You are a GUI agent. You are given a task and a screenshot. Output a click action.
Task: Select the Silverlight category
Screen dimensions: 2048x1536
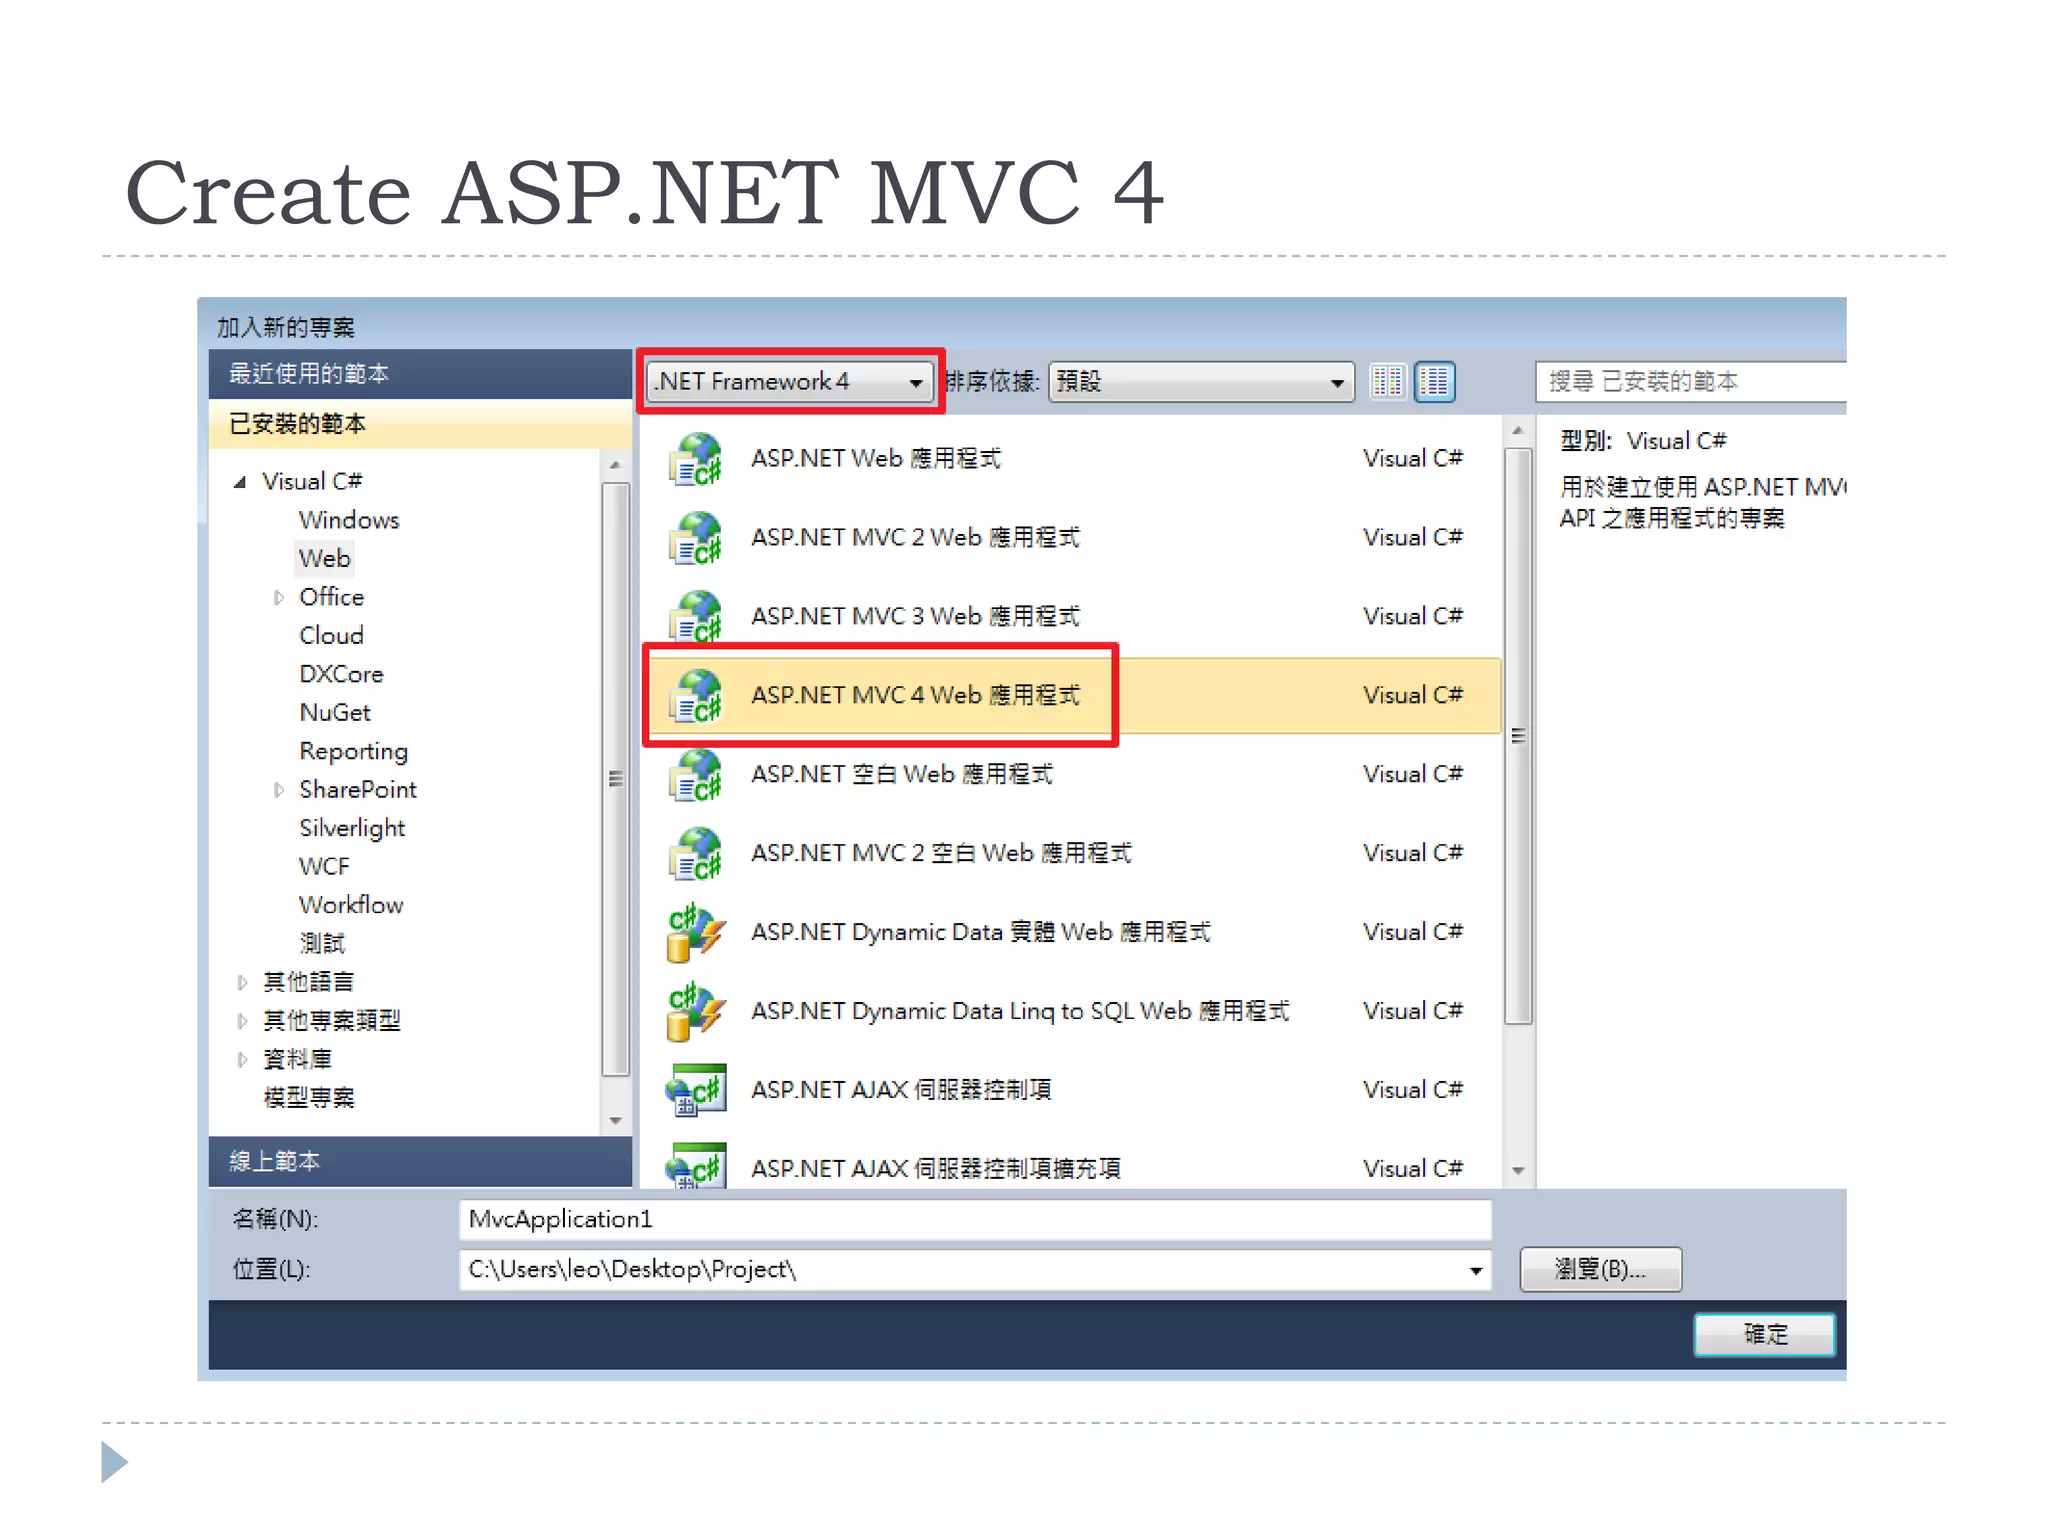[352, 829]
